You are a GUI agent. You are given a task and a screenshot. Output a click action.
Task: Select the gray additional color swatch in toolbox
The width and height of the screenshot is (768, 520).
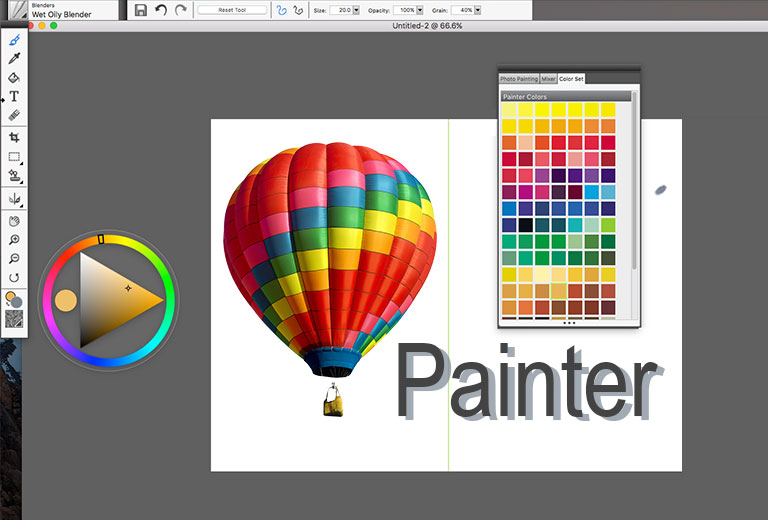click(17, 303)
